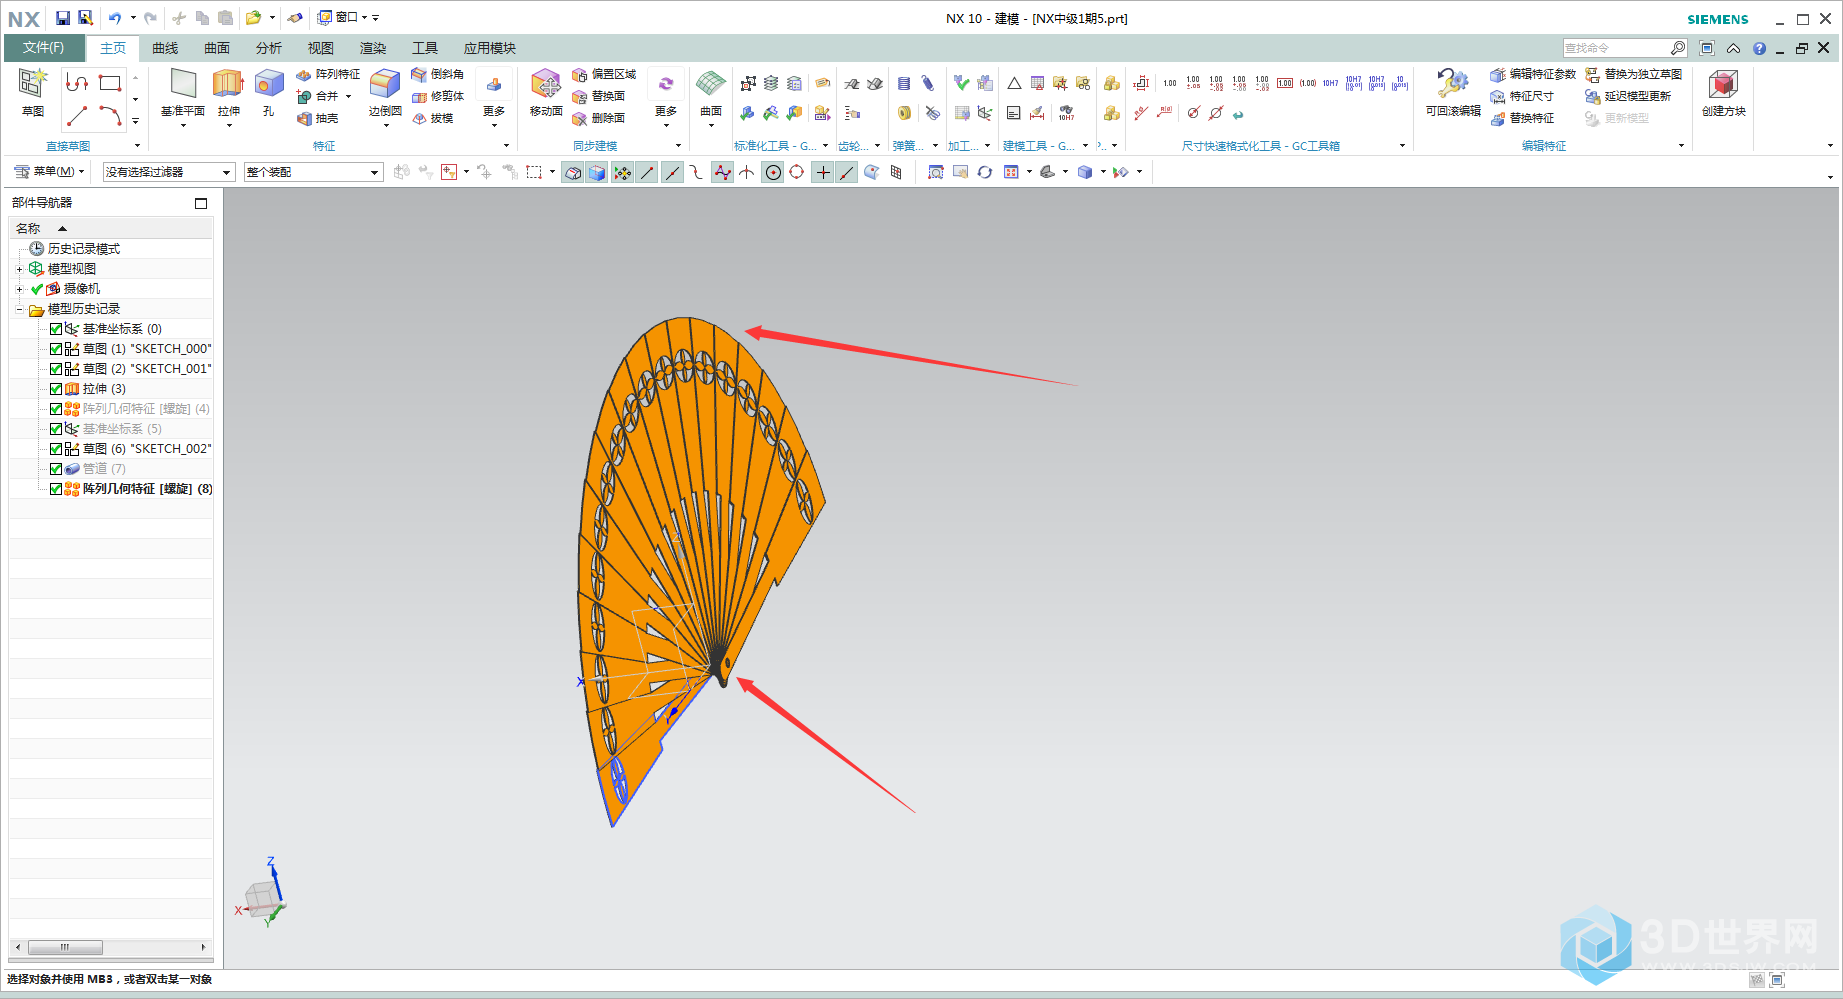1843x999 pixels.
Task: Select the arc sketch tool
Action: [x=110, y=116]
